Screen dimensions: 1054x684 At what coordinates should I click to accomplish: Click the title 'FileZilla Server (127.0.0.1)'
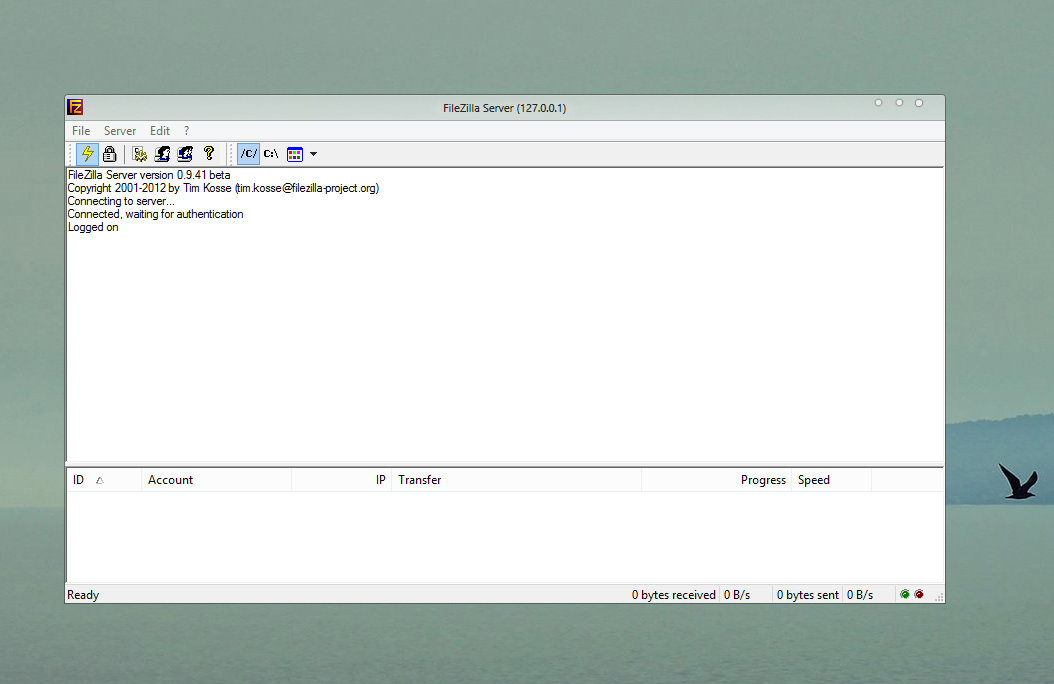coord(504,108)
